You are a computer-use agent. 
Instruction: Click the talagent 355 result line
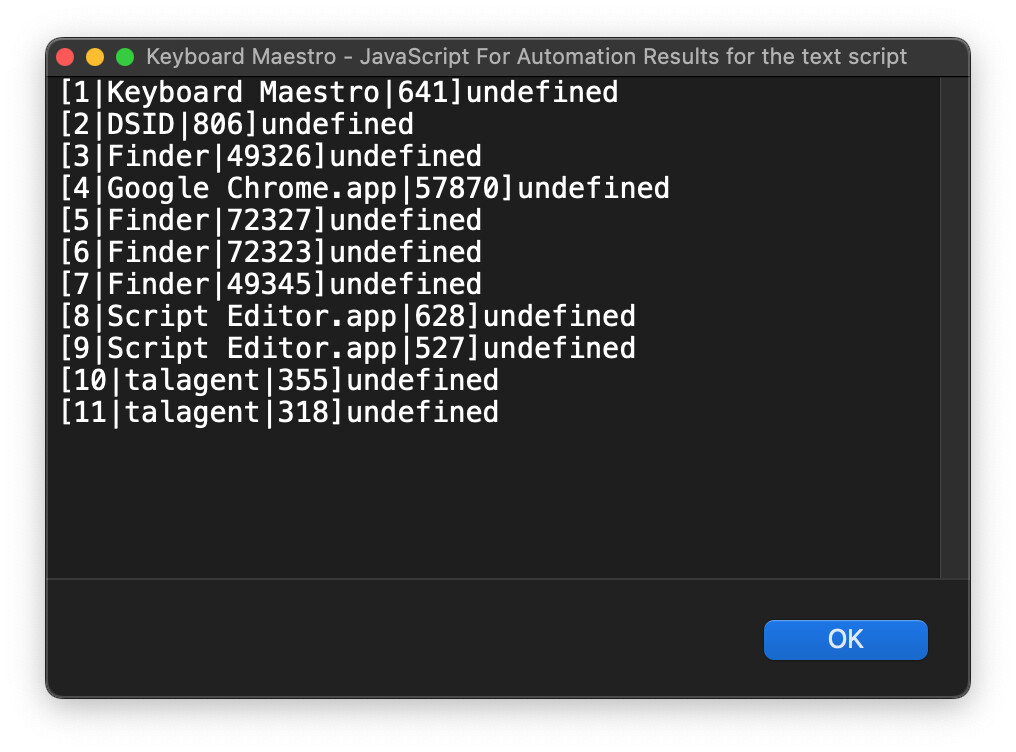point(279,381)
